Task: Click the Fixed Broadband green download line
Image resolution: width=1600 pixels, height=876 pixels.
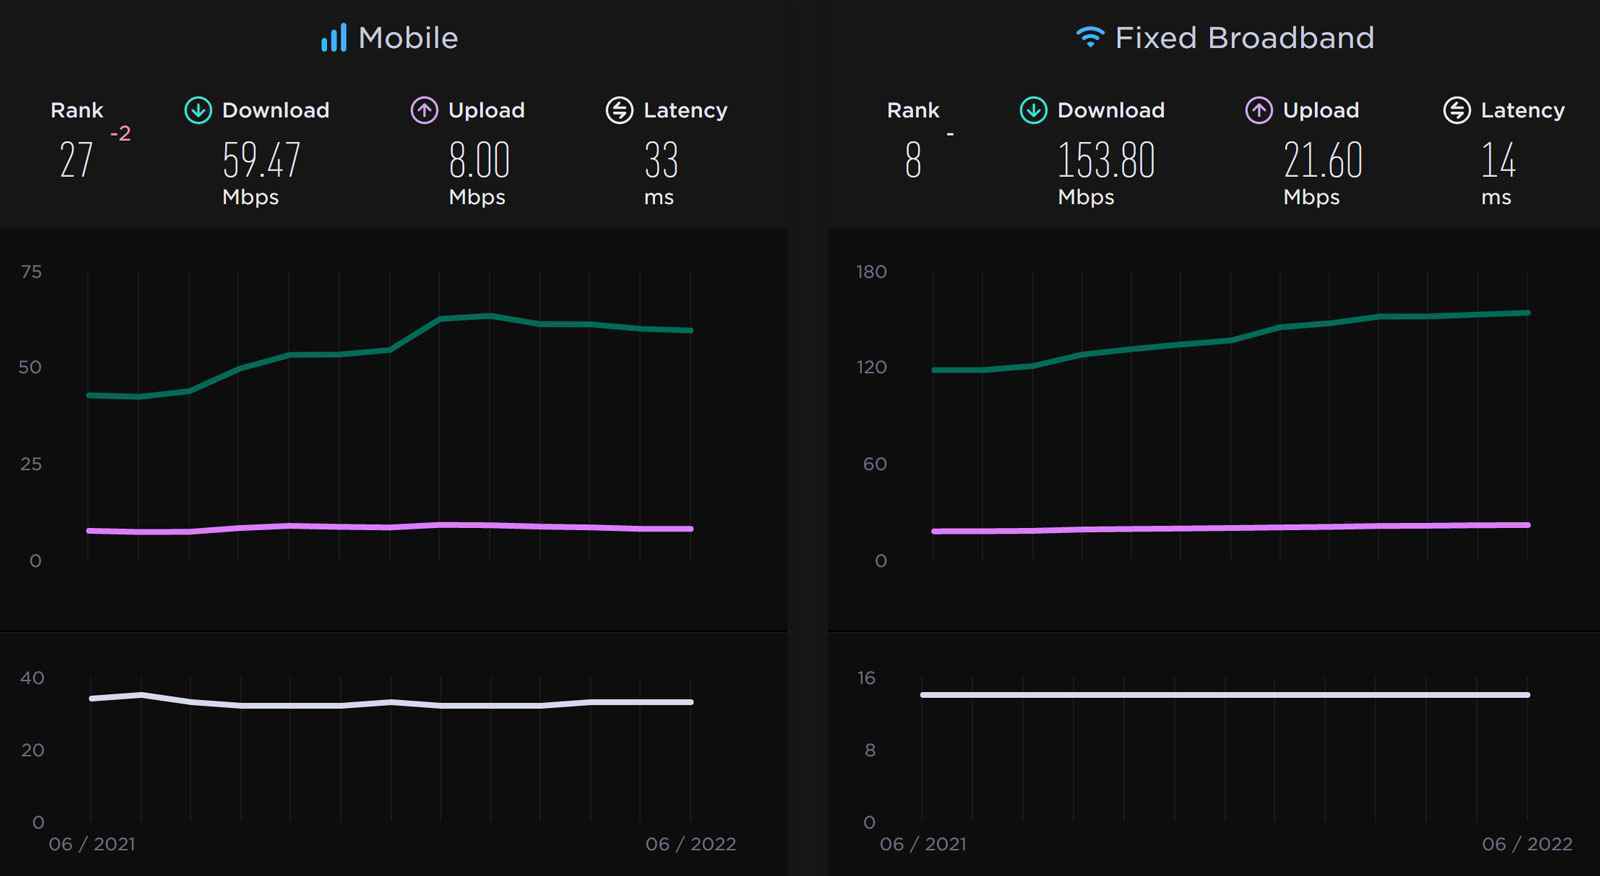Action: pyautogui.click(x=1230, y=341)
